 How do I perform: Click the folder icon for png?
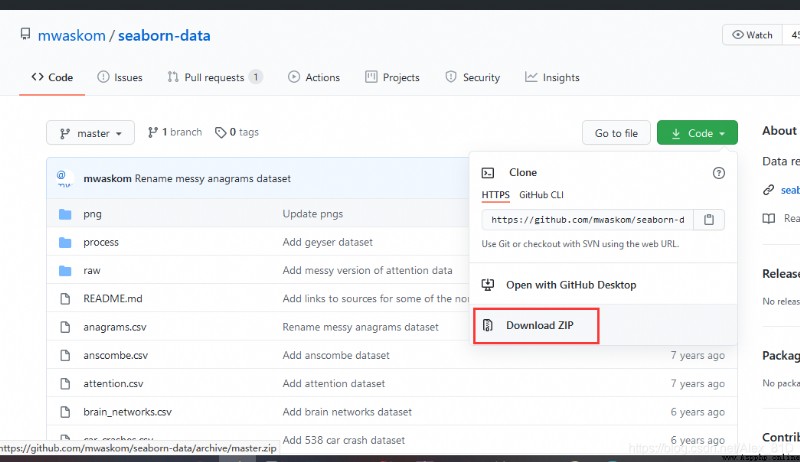coord(65,214)
